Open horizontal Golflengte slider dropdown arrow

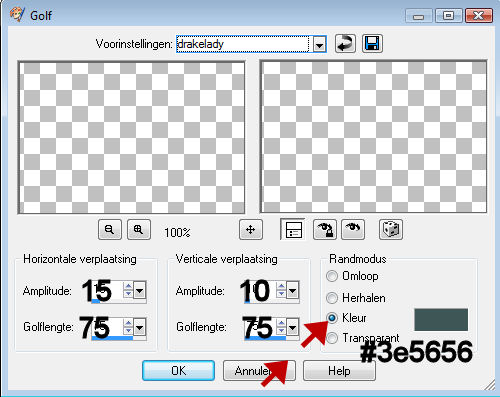pyautogui.click(x=139, y=327)
